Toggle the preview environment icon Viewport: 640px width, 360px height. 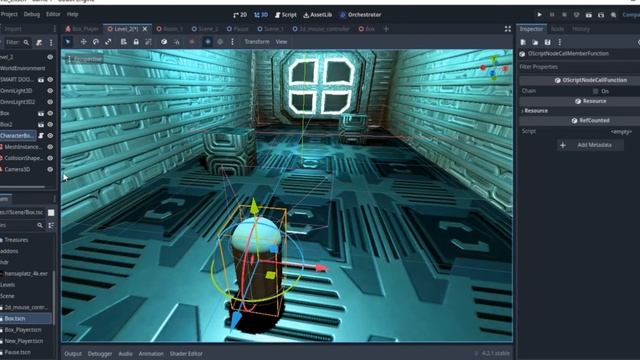pyautogui.click(x=220, y=42)
